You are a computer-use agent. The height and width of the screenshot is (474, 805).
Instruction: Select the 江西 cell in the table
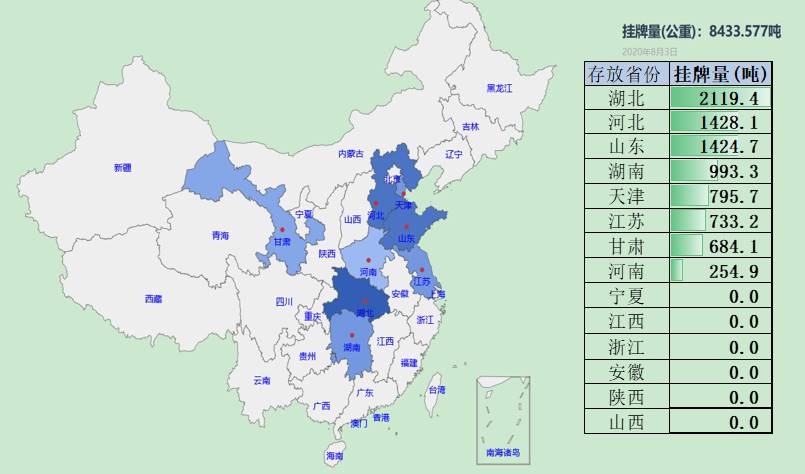click(x=627, y=321)
